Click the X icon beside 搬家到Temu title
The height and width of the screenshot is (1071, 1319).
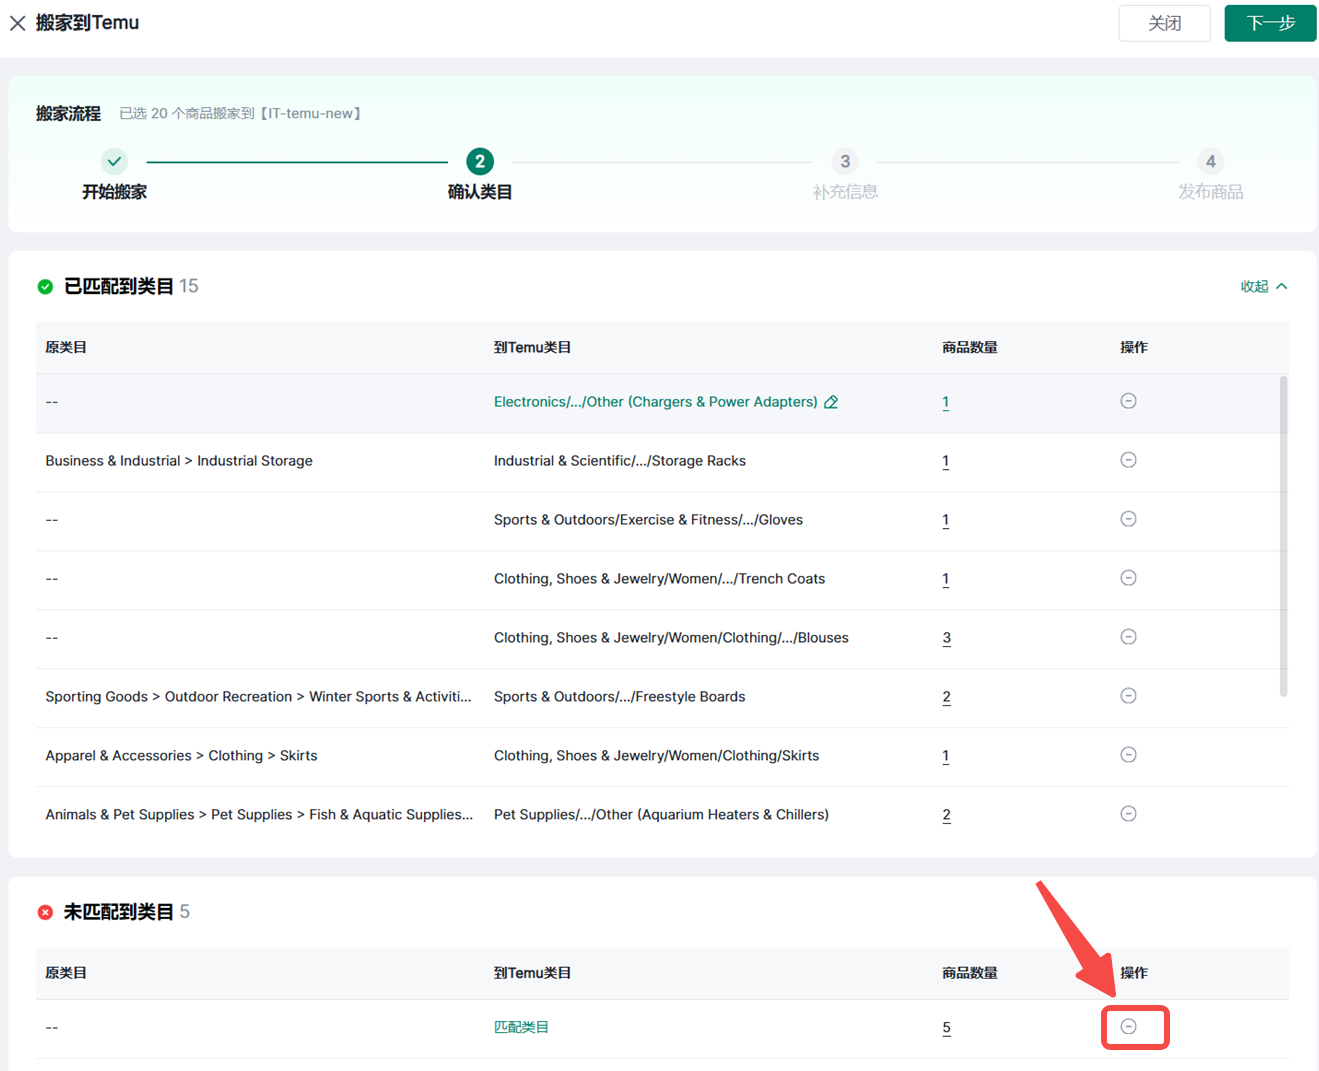18,23
